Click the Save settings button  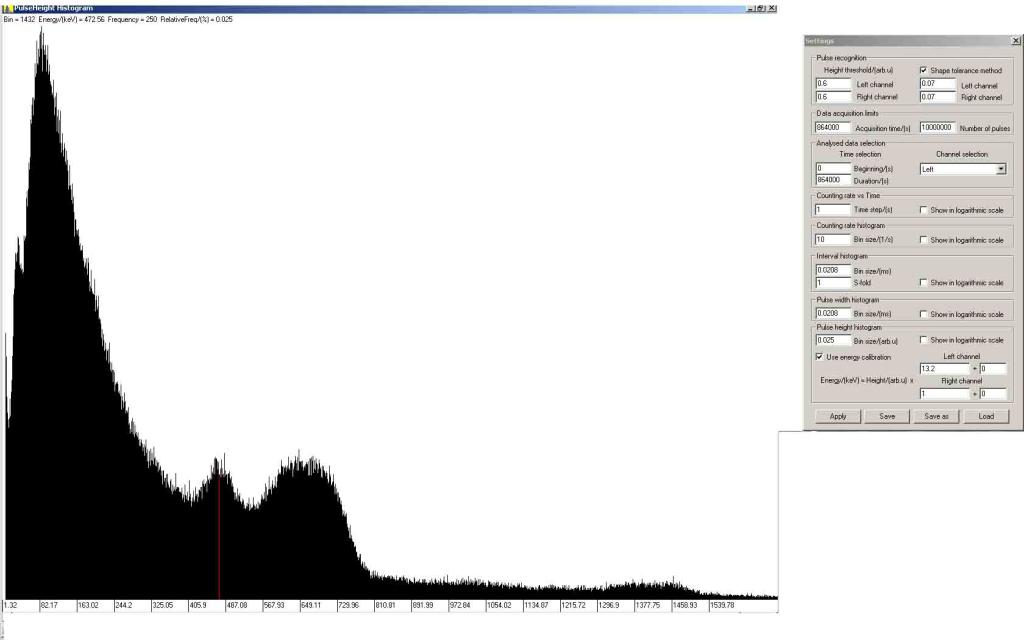click(x=887, y=416)
